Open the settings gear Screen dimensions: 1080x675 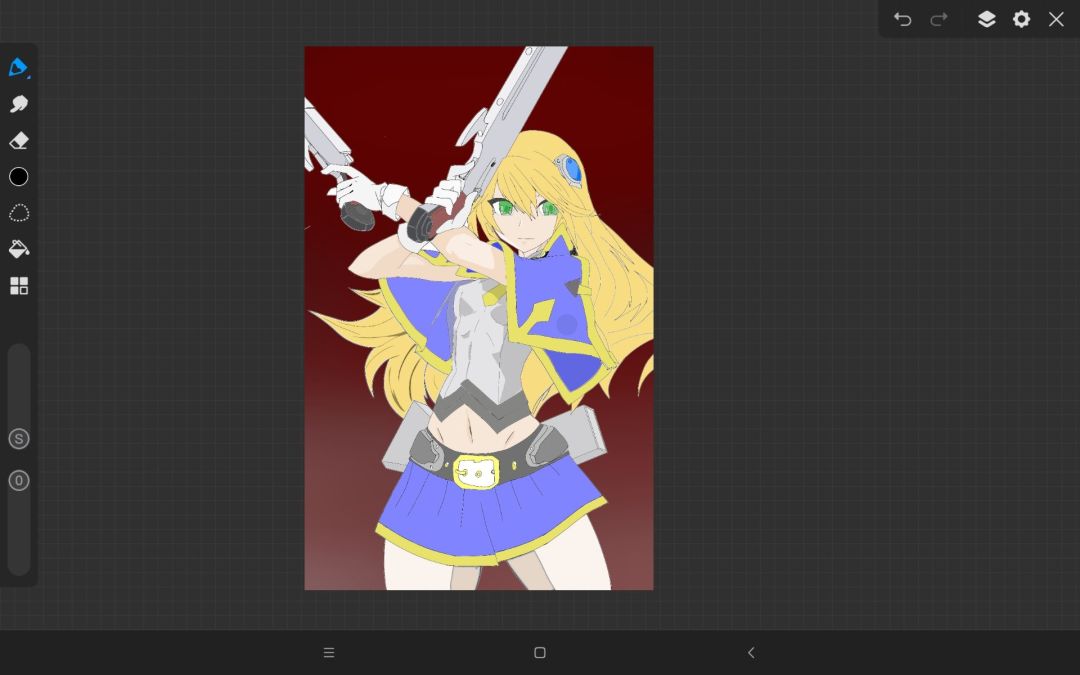pyautogui.click(x=1021, y=19)
